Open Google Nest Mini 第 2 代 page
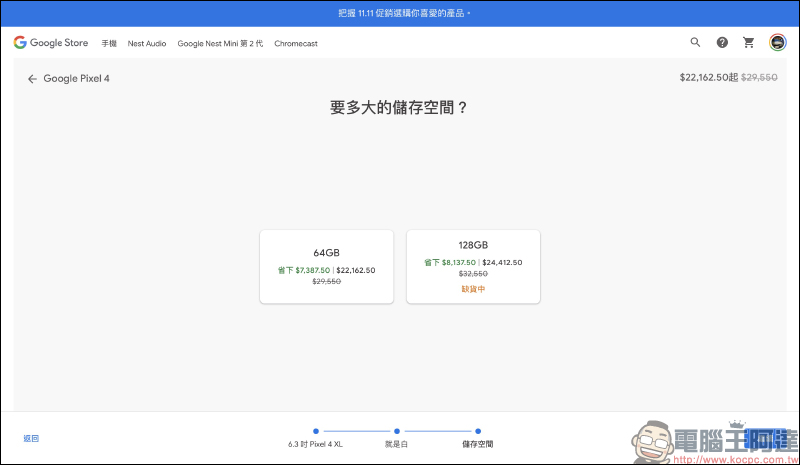Image resolution: width=800 pixels, height=465 pixels. click(220, 44)
